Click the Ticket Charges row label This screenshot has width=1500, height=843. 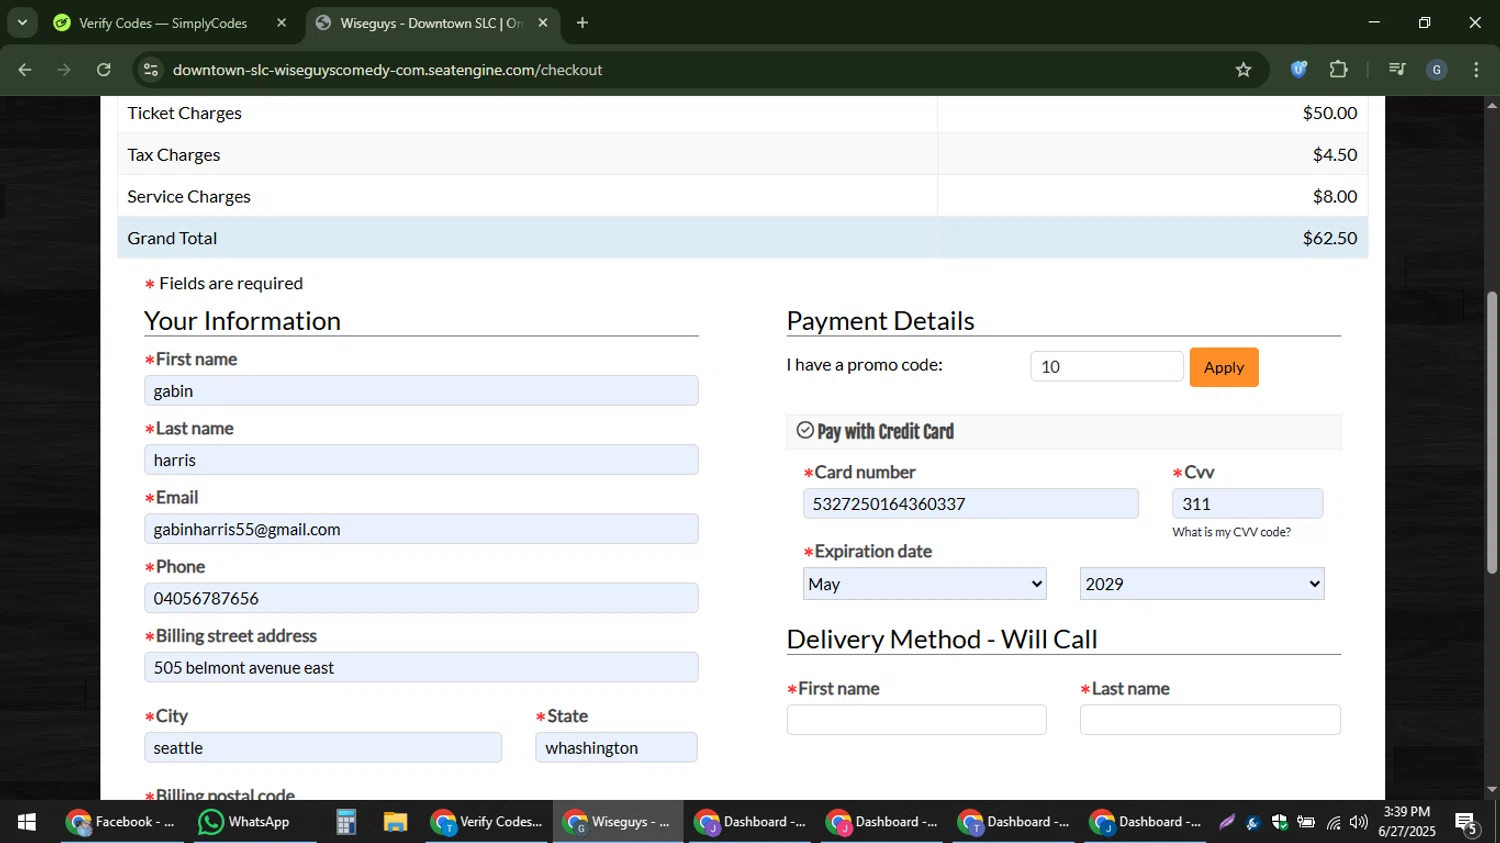tap(185, 113)
